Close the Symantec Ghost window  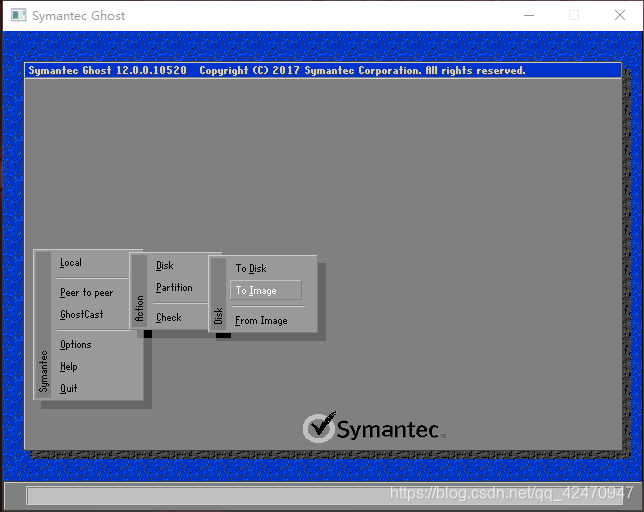tap(620, 16)
